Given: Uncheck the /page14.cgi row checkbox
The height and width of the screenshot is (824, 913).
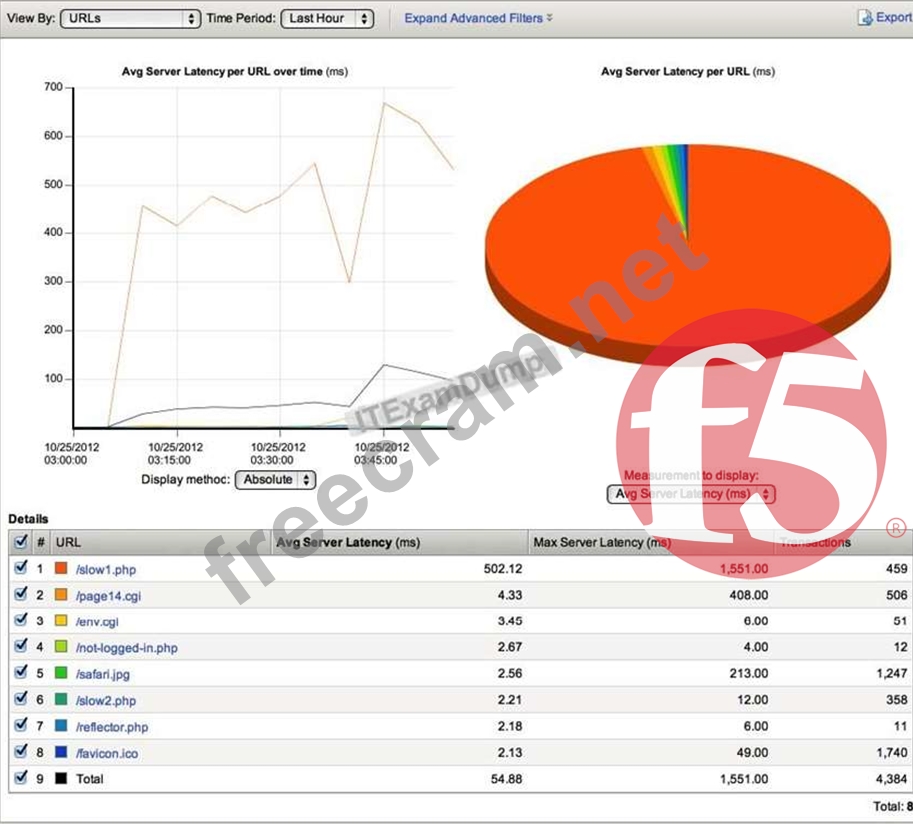Looking at the screenshot, I should pyautogui.click(x=20, y=594).
